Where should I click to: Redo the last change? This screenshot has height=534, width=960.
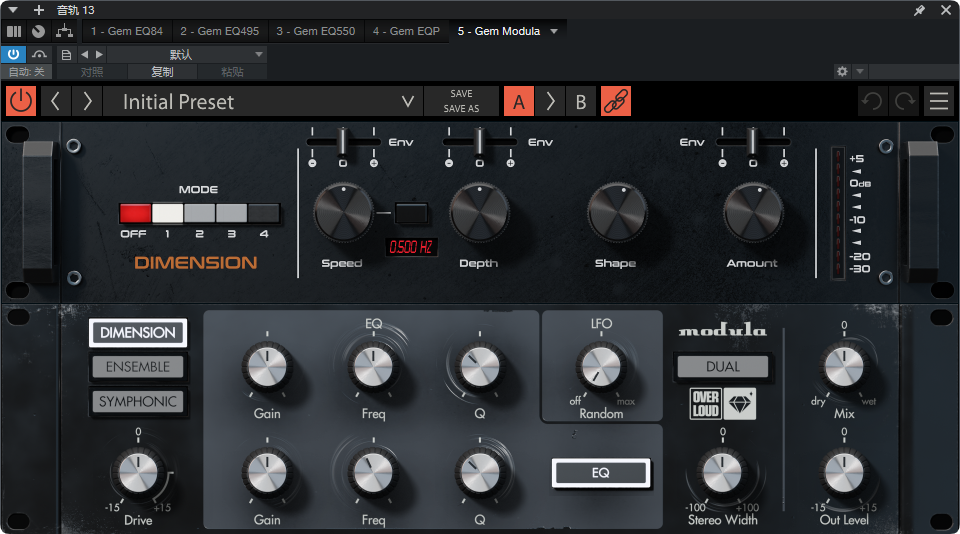(x=905, y=101)
